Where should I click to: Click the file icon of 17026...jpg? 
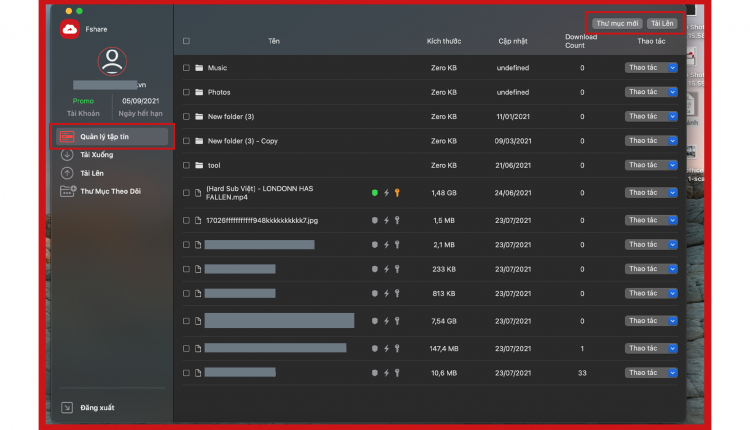[x=198, y=221]
